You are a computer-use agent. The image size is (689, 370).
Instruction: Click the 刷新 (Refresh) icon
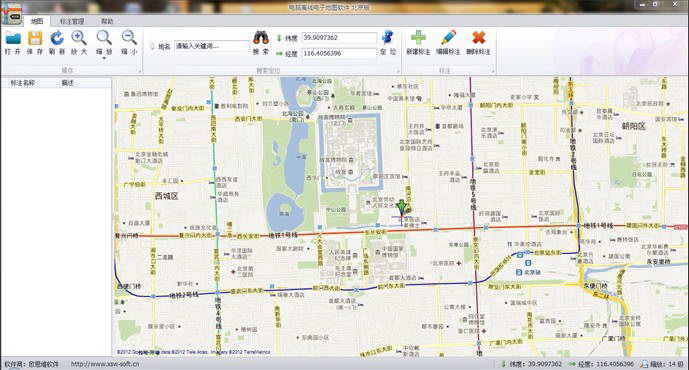coord(57,38)
